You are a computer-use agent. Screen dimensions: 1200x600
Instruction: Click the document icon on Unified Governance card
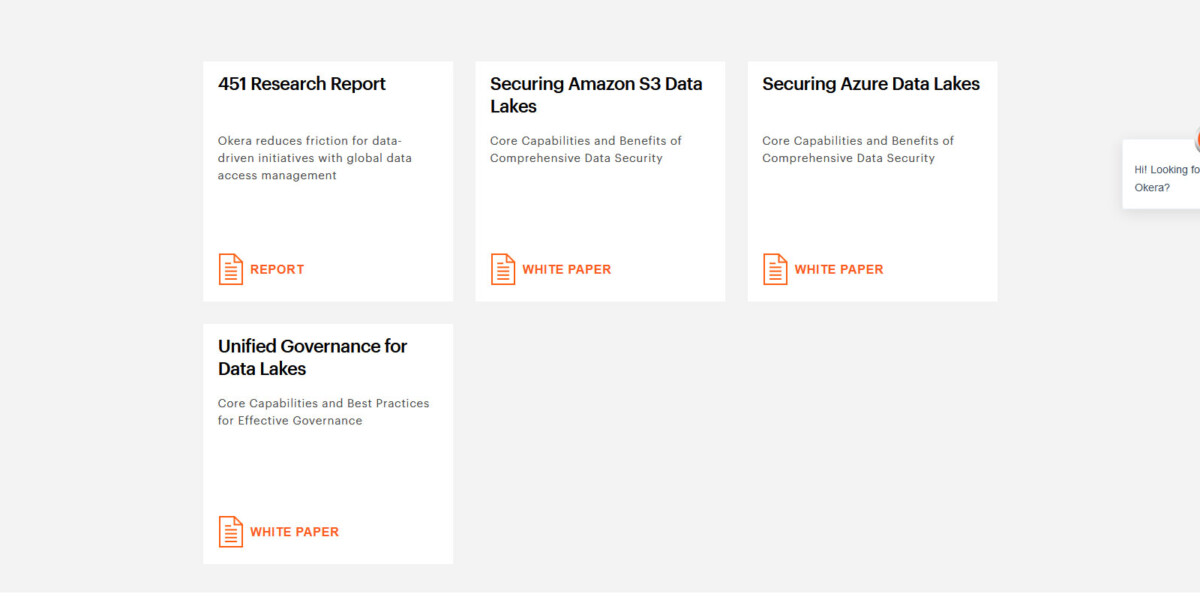pyautogui.click(x=231, y=532)
